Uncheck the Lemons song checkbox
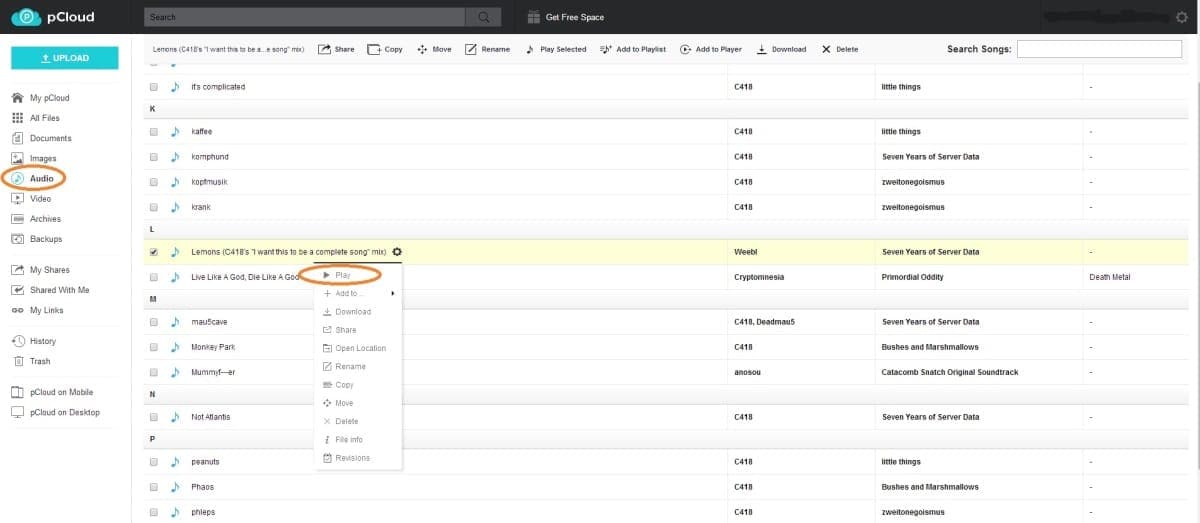Image resolution: width=1200 pixels, height=523 pixels. click(153, 252)
